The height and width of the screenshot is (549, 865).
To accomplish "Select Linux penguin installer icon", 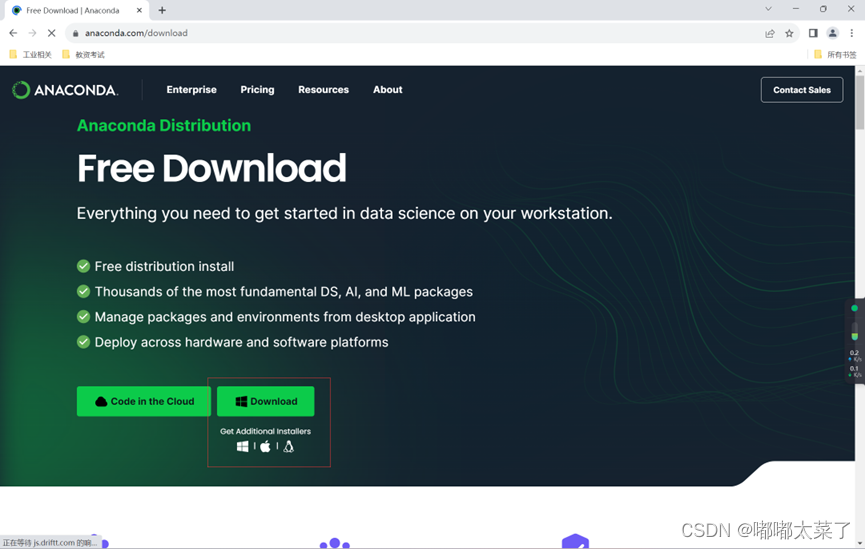I will point(289,446).
